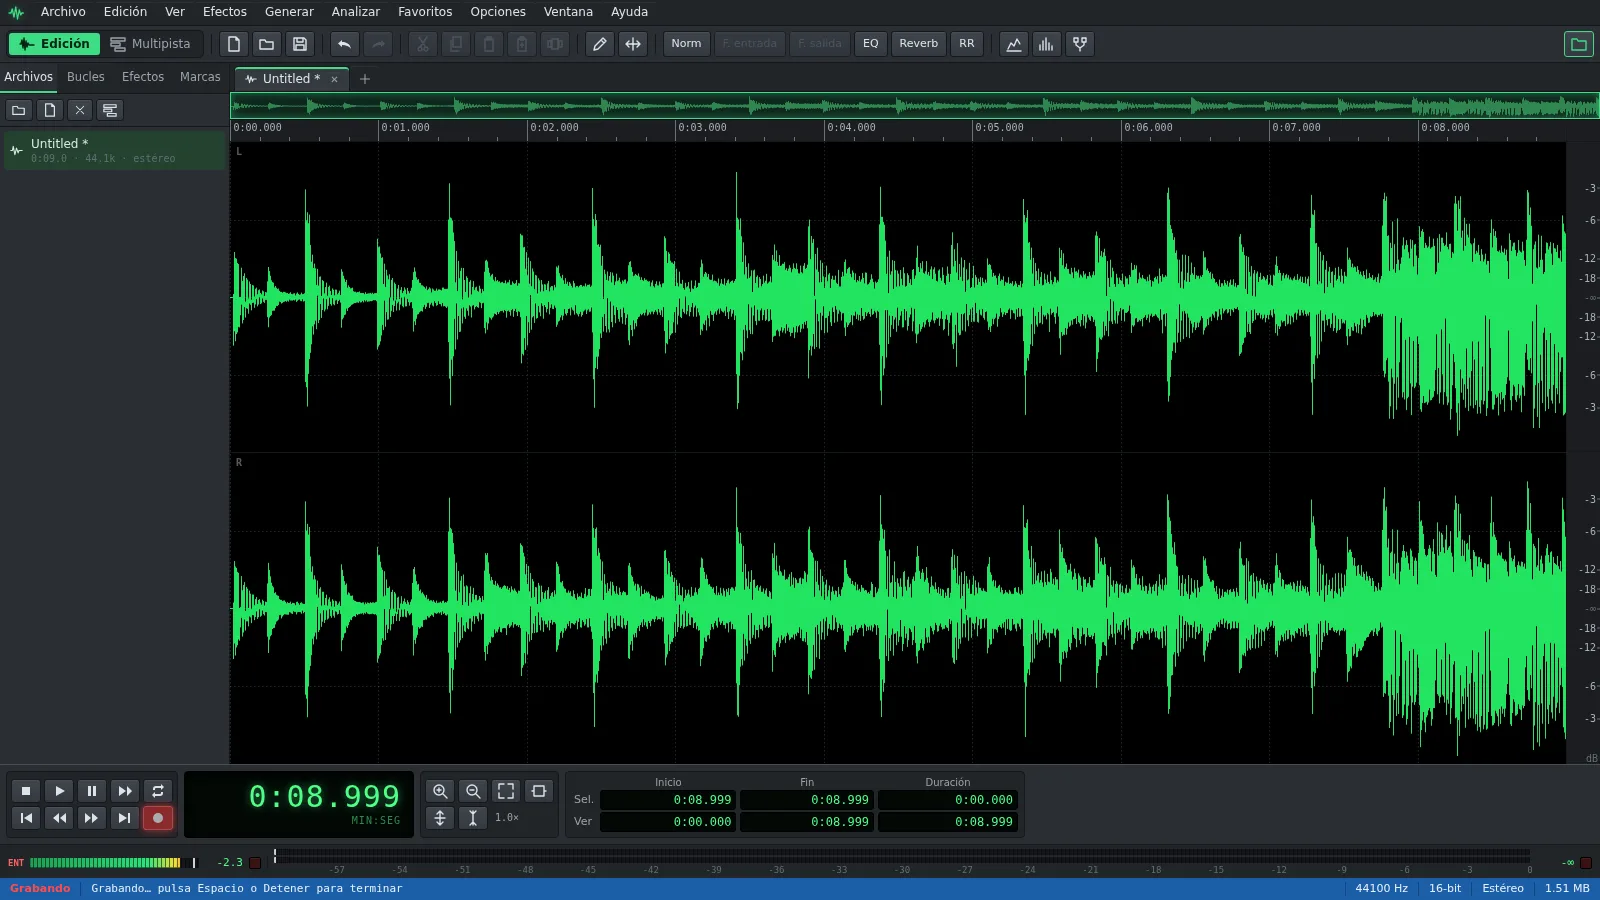
Task: Click the Sel. Inicio time field
Action: (668, 800)
